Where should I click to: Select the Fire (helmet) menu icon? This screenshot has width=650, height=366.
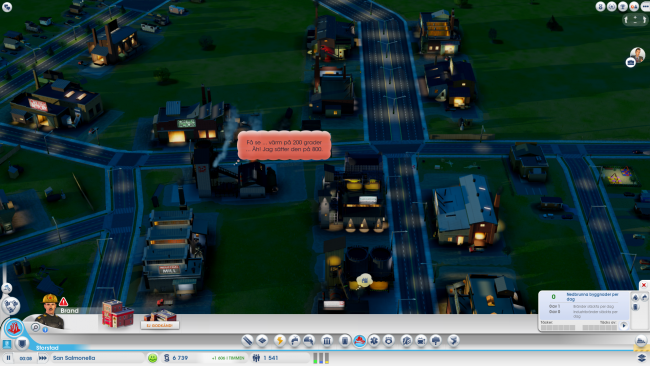pos(359,341)
